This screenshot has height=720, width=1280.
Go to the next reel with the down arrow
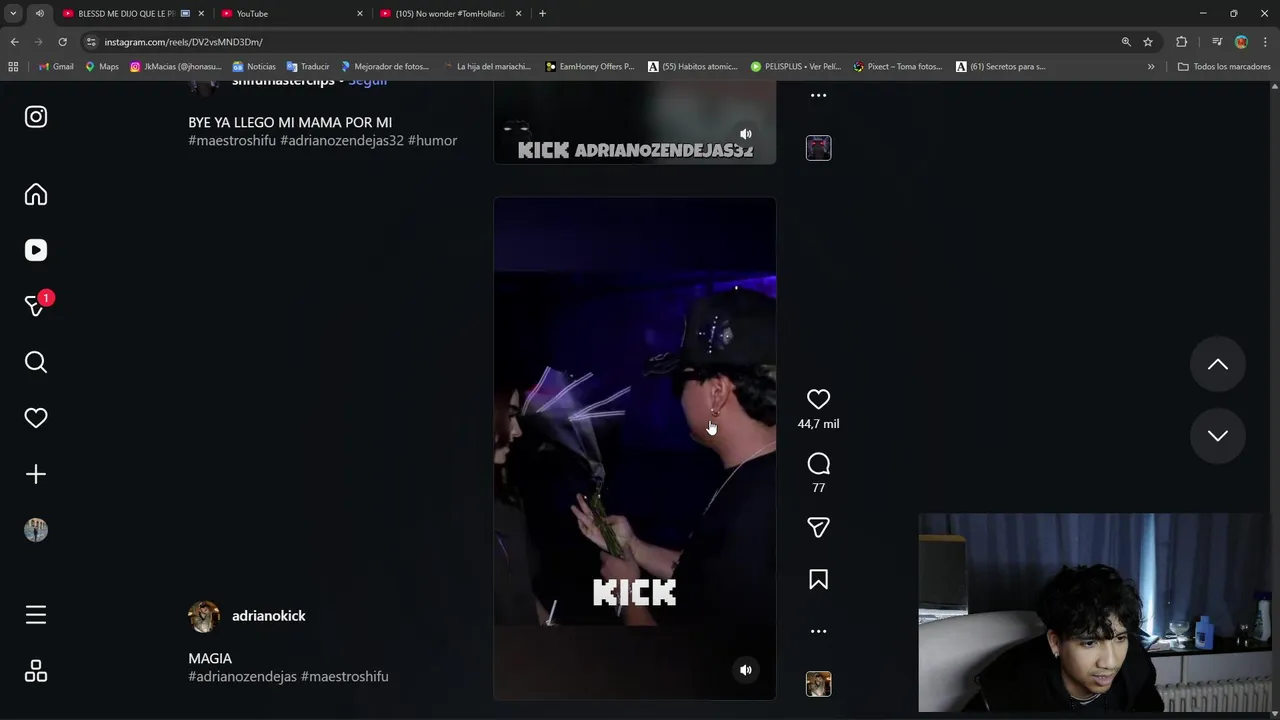[1217, 435]
